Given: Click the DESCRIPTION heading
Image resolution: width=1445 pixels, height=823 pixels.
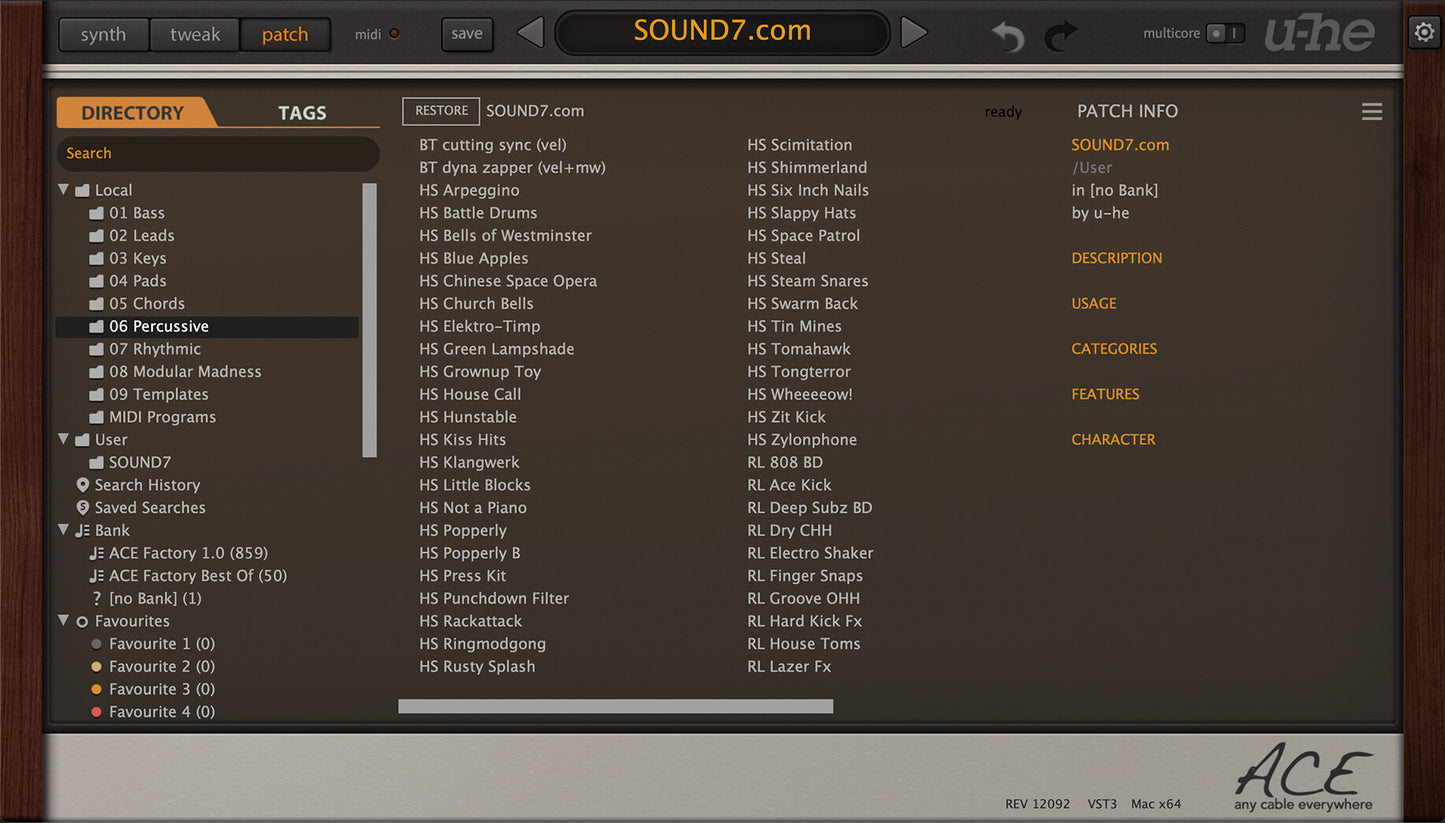Looking at the screenshot, I should tap(1117, 258).
